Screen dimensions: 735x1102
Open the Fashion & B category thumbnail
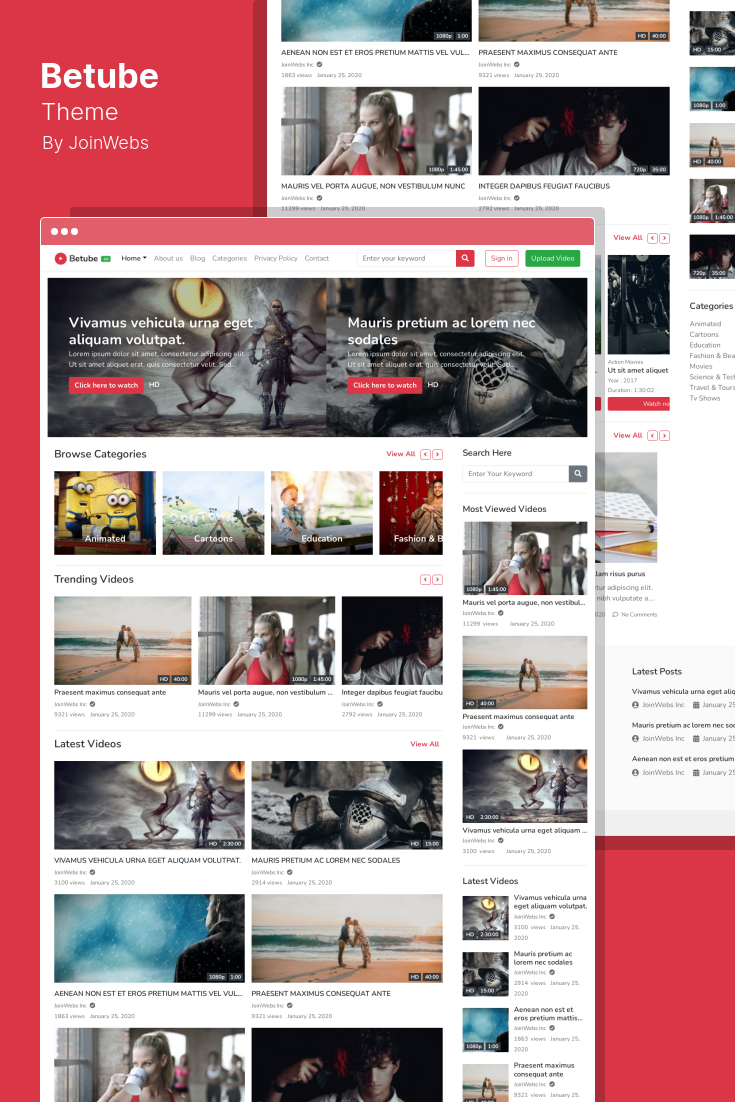411,513
